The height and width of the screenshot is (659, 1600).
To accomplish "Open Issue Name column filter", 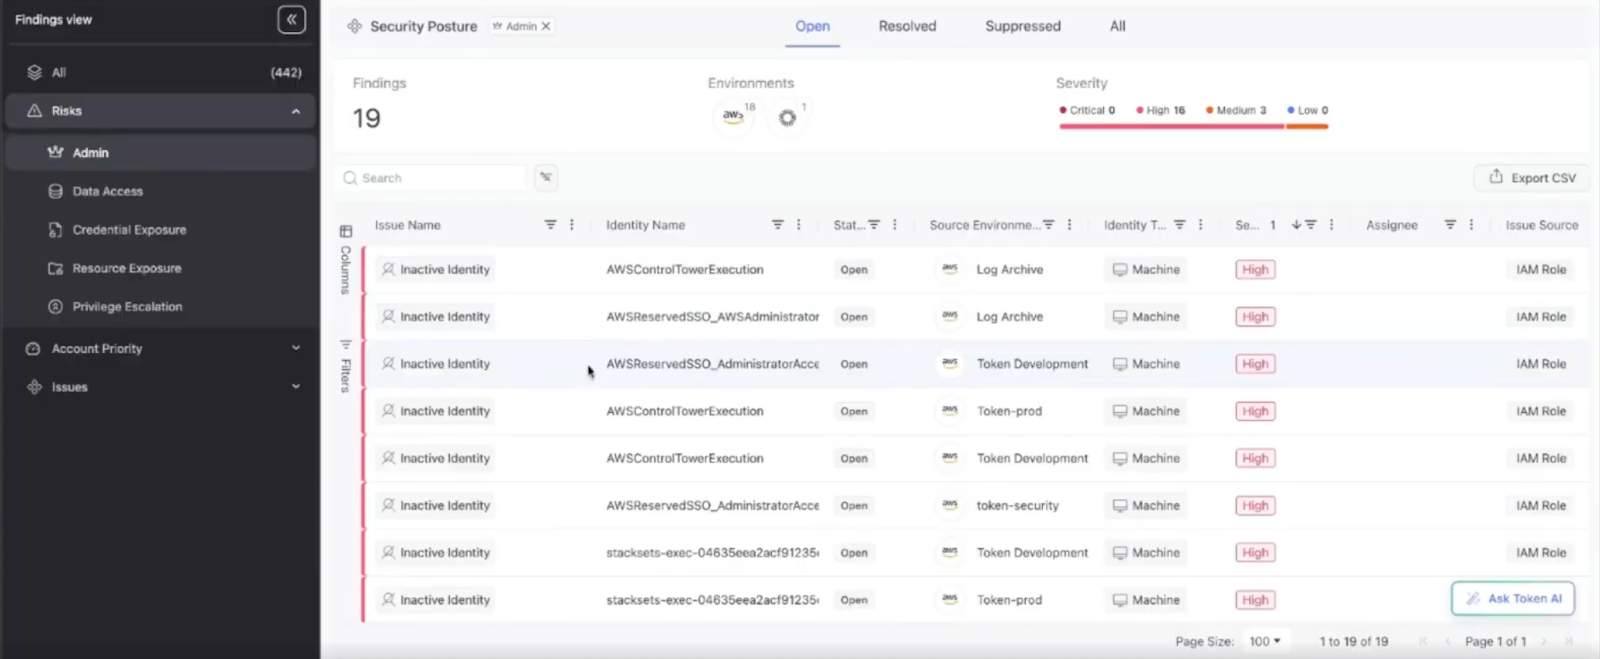I will (550, 225).
